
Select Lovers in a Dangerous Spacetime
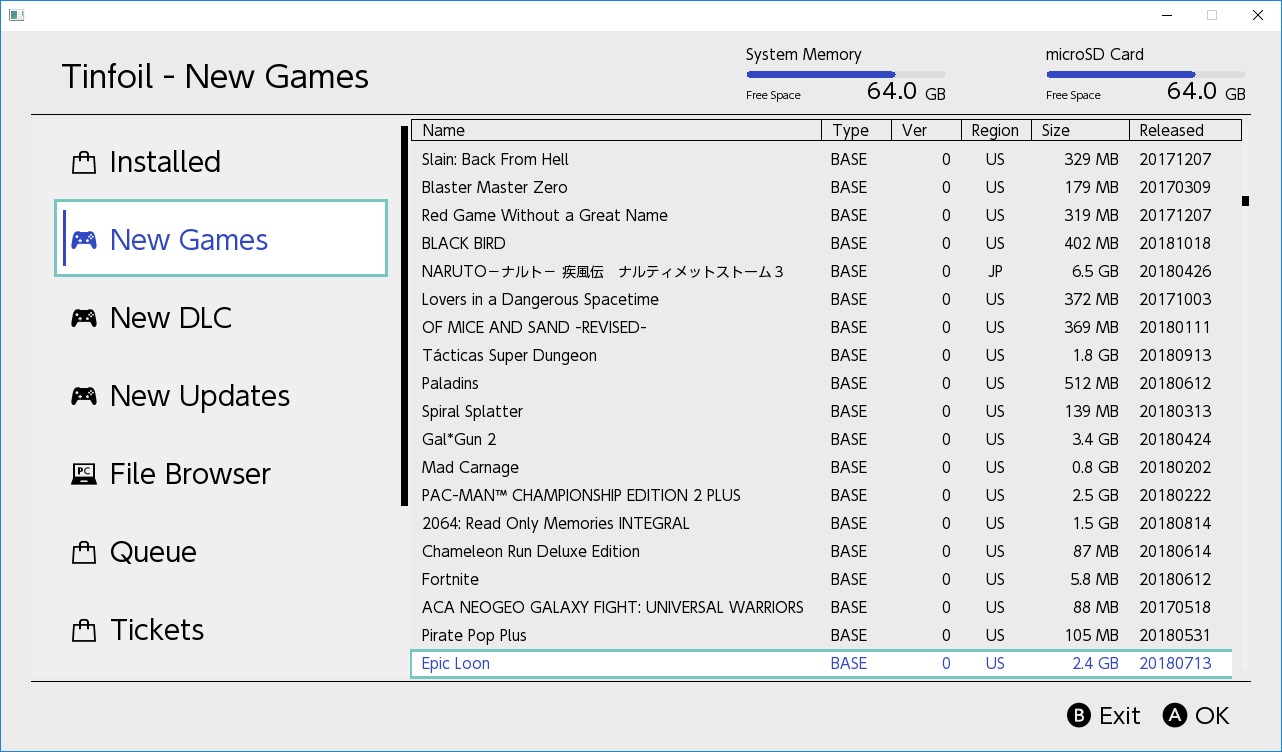(x=821, y=299)
